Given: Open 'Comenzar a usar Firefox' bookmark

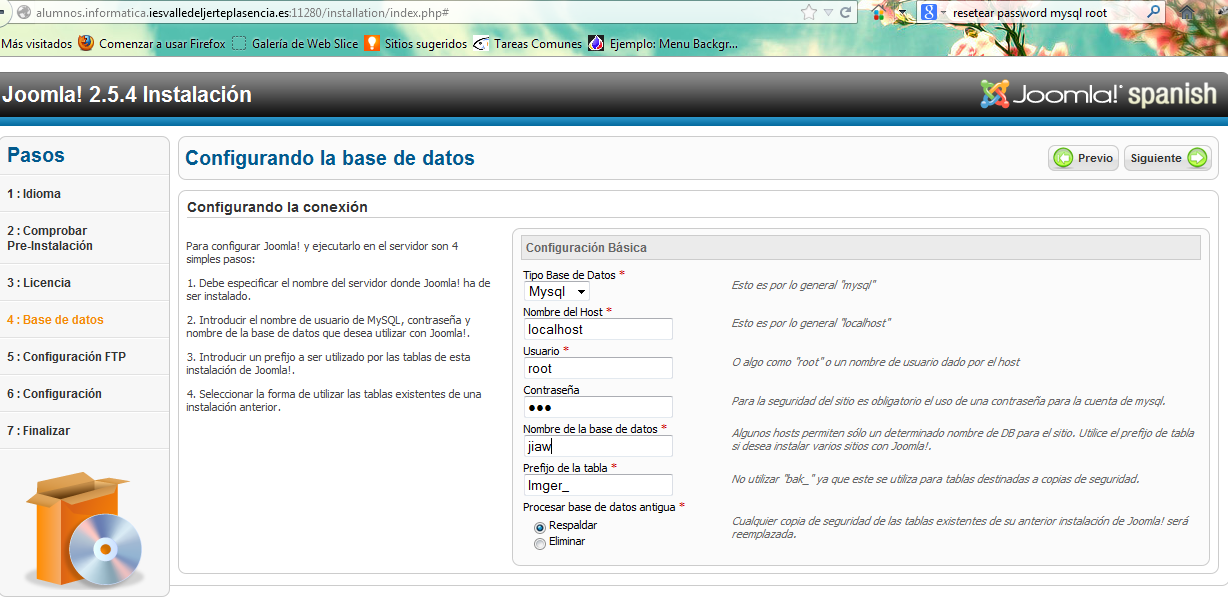Looking at the screenshot, I should (x=151, y=44).
